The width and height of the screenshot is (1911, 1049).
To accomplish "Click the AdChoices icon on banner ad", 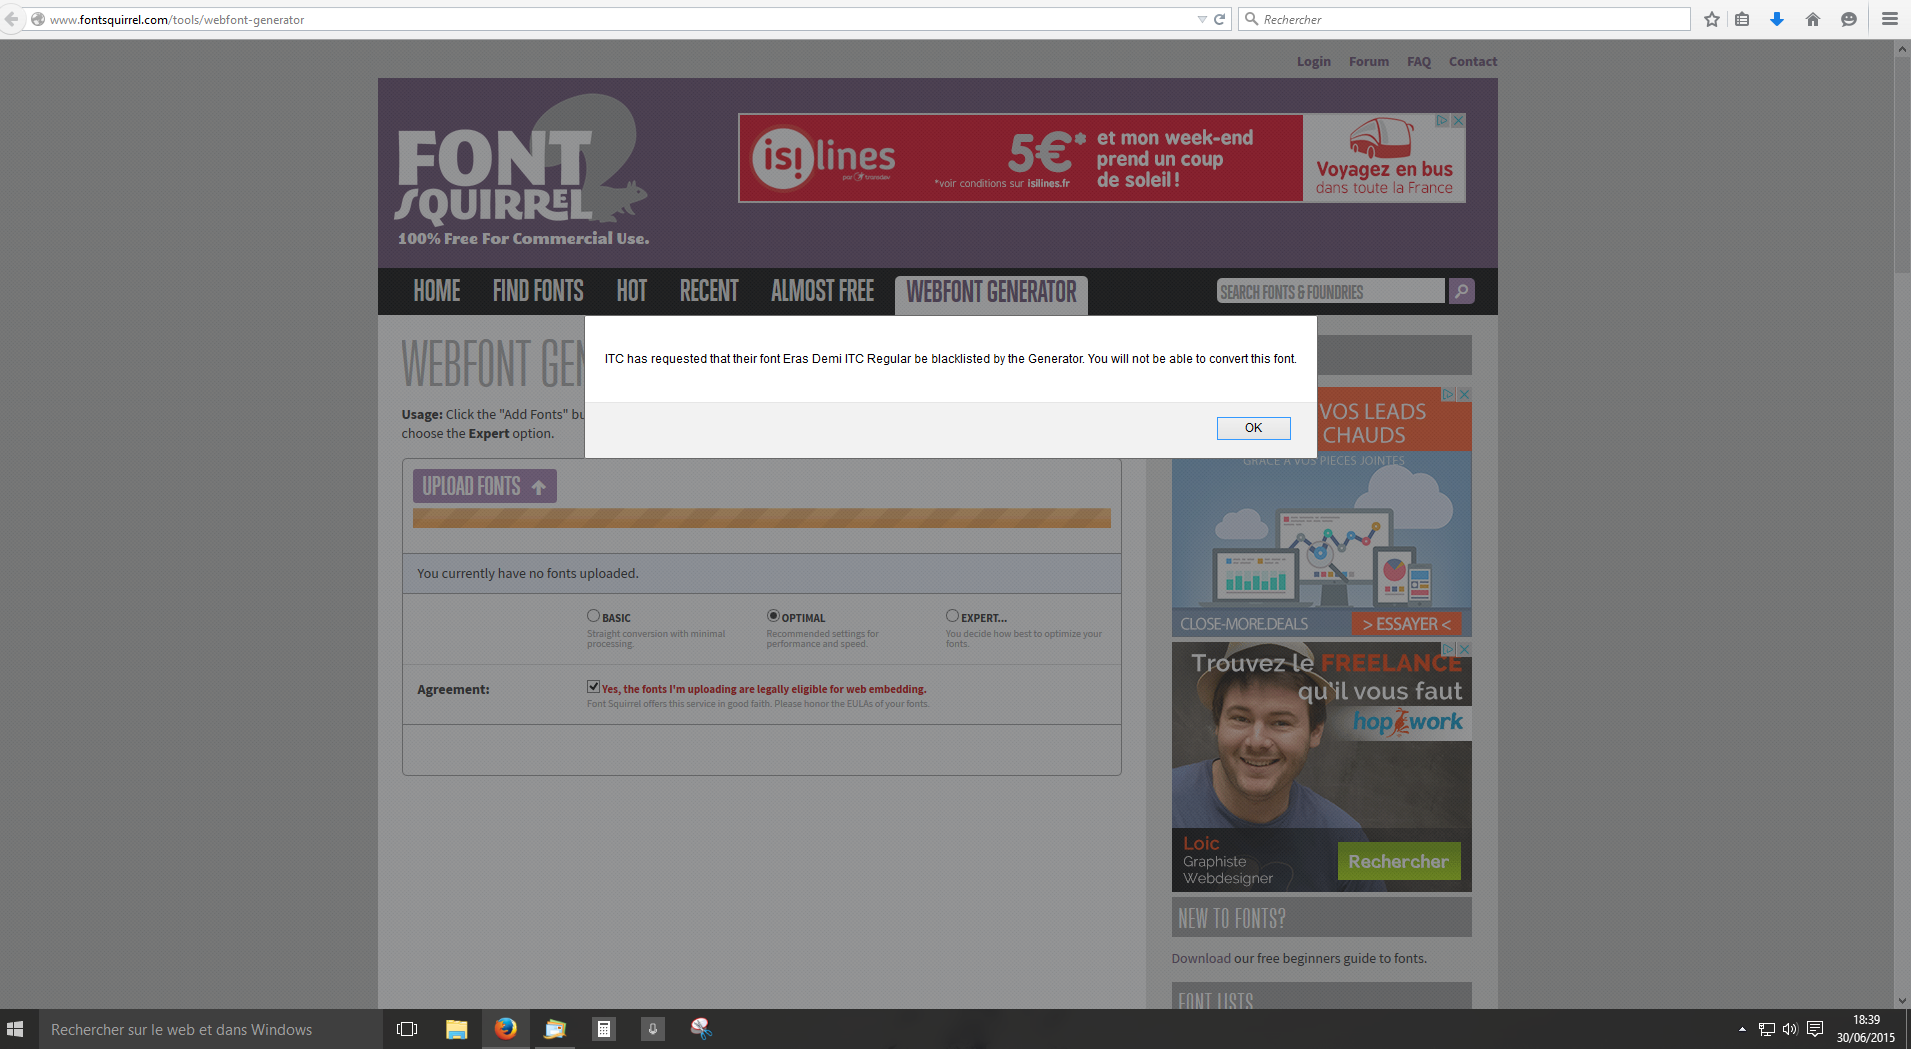I will (1442, 121).
